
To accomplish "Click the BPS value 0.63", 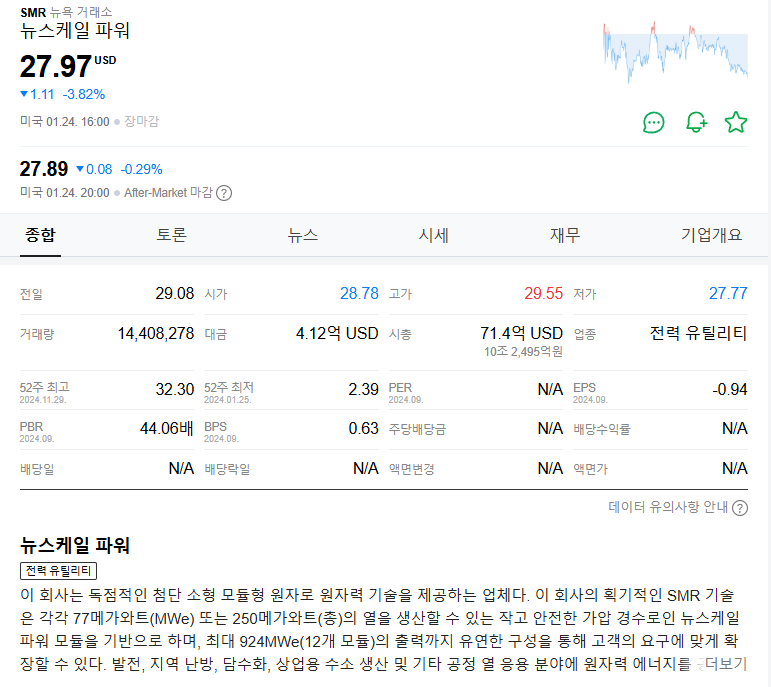I will point(363,428).
